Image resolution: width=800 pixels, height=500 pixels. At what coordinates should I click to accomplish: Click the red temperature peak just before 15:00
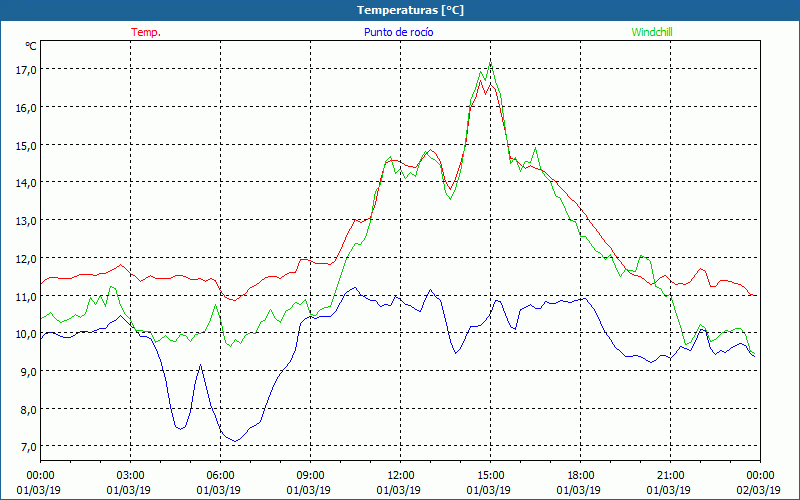tap(480, 81)
